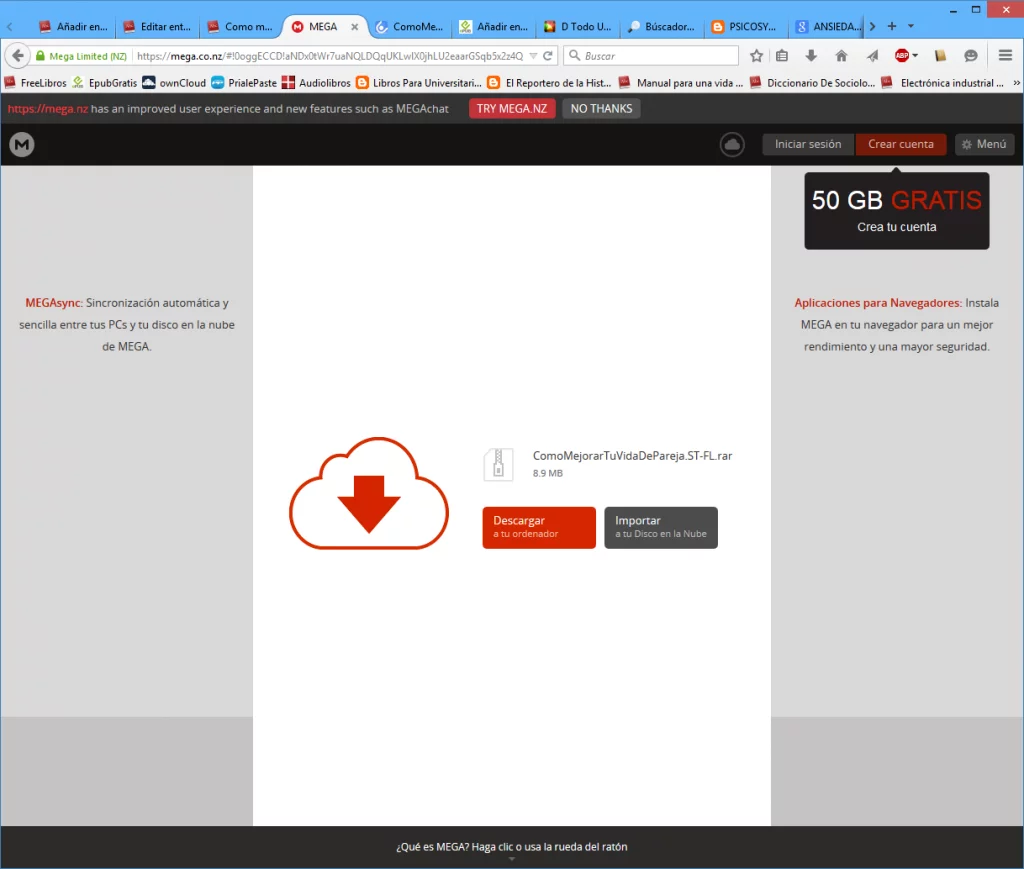
Task: Reload the page with refresh icon
Action: [548, 56]
